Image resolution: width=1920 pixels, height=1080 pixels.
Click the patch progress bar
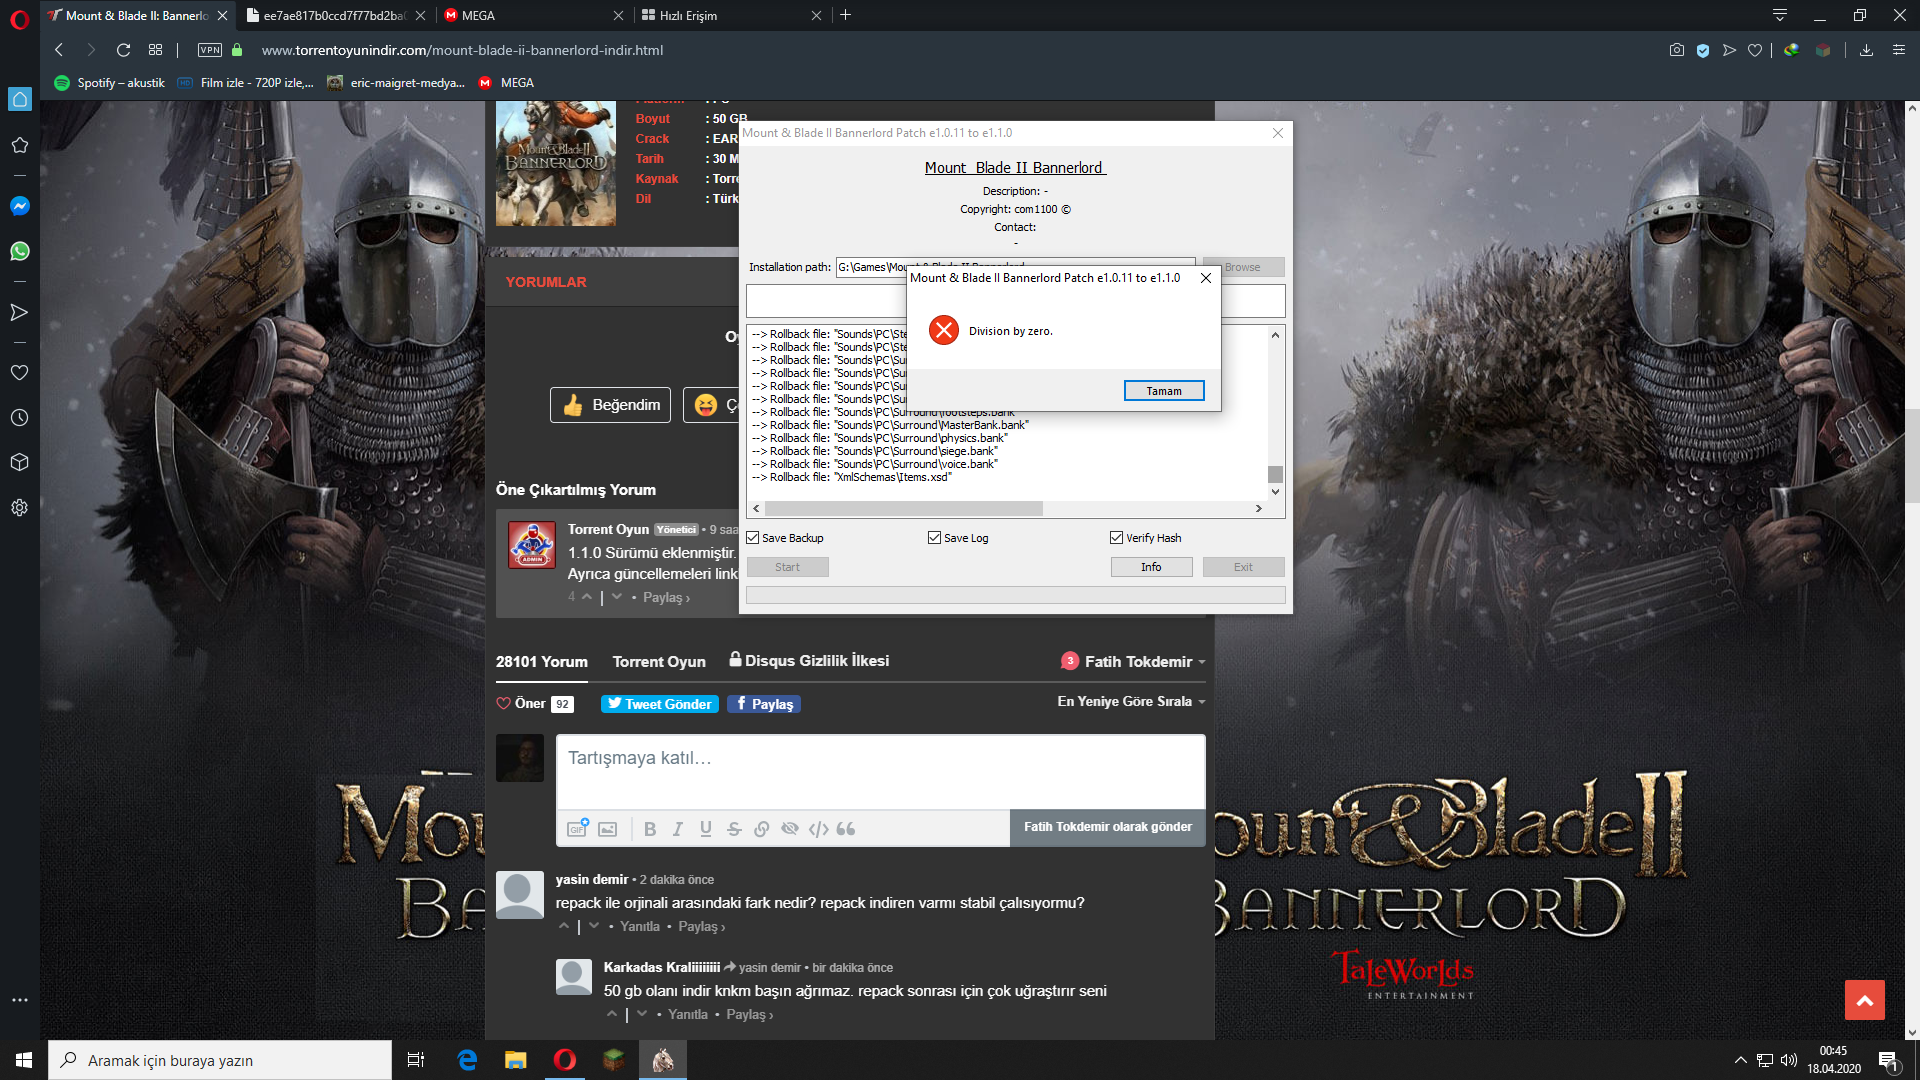1016,595
